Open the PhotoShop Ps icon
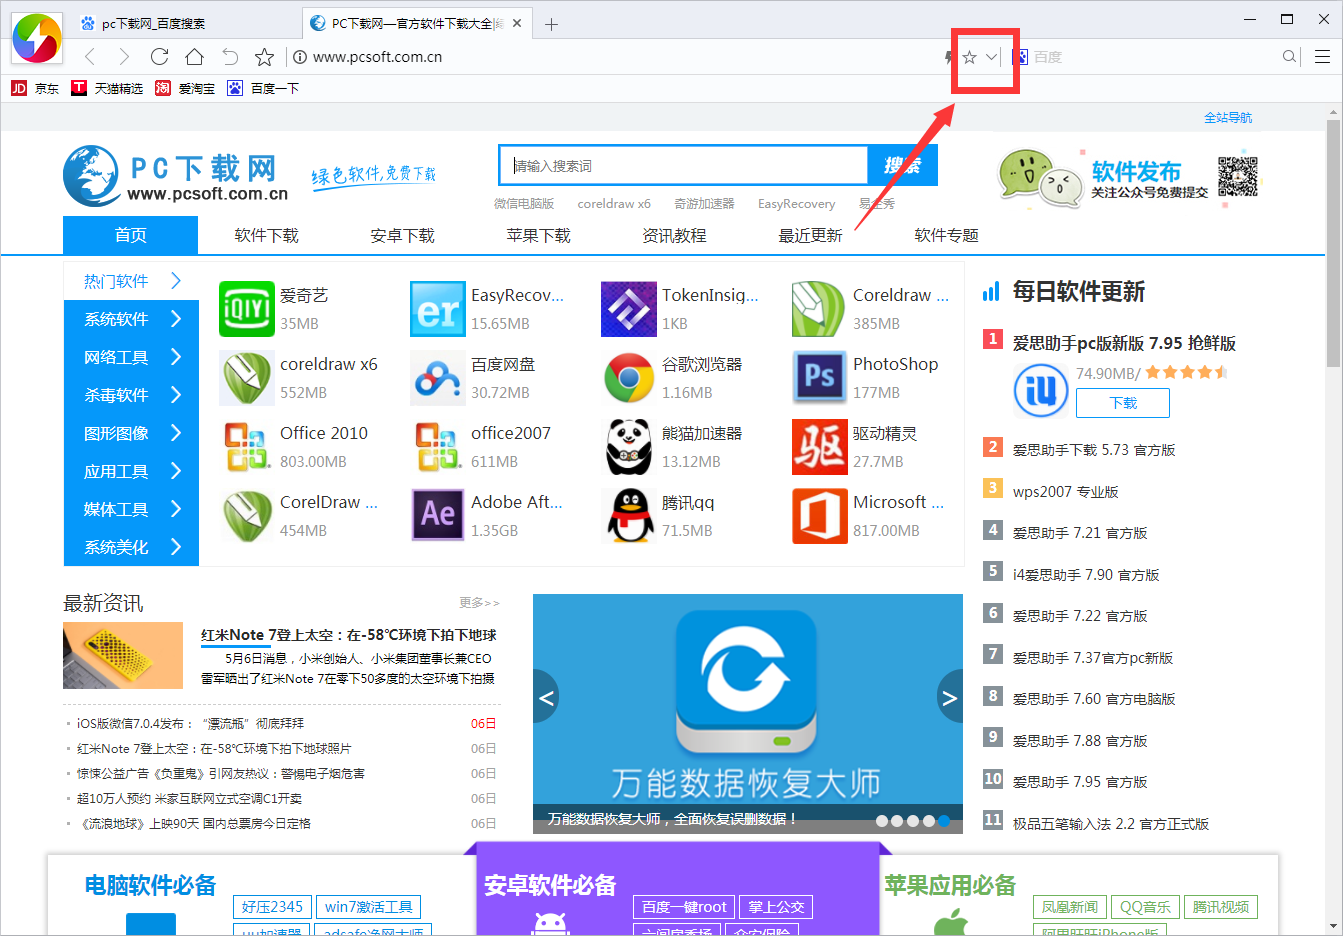 [x=819, y=378]
